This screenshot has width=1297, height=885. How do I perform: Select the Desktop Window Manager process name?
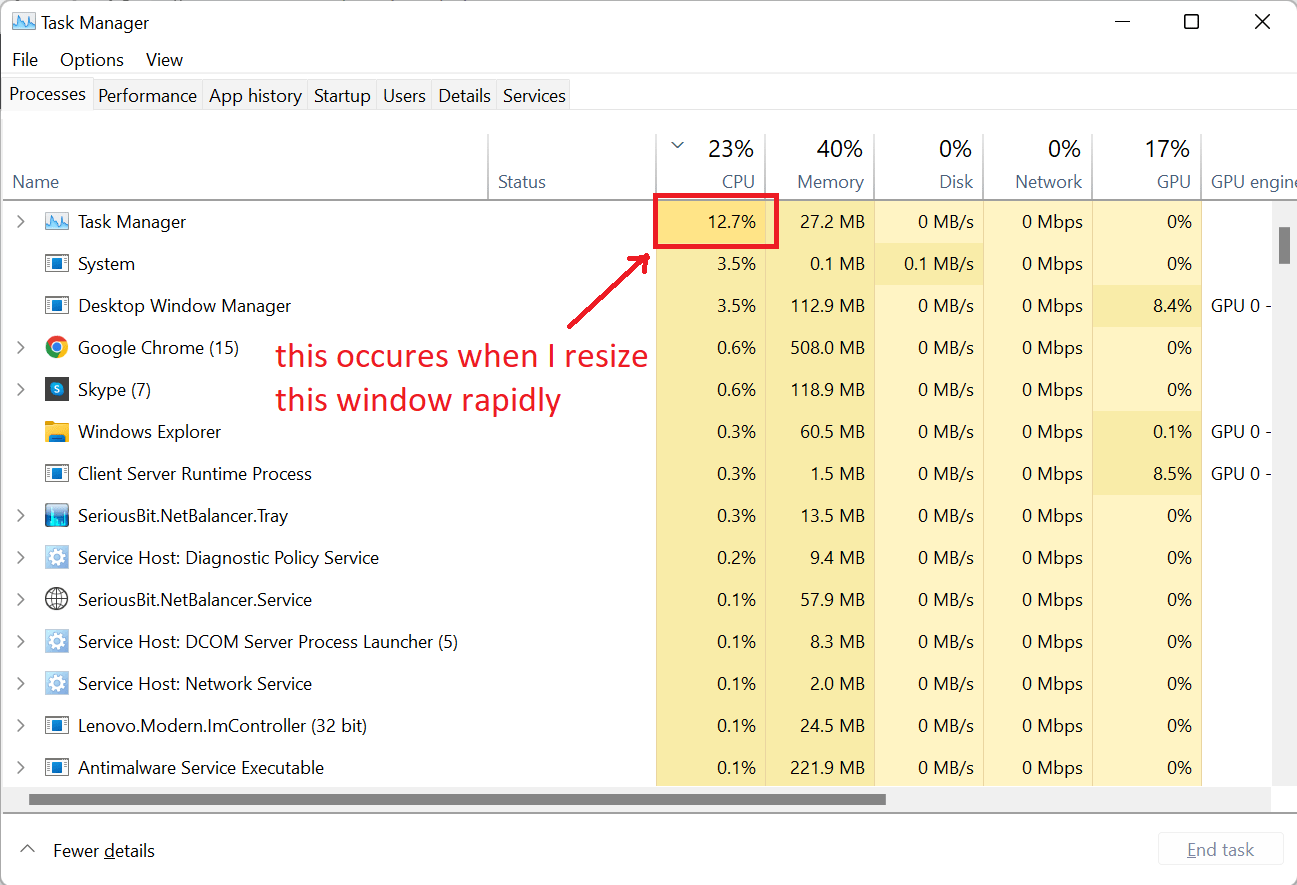click(x=185, y=306)
